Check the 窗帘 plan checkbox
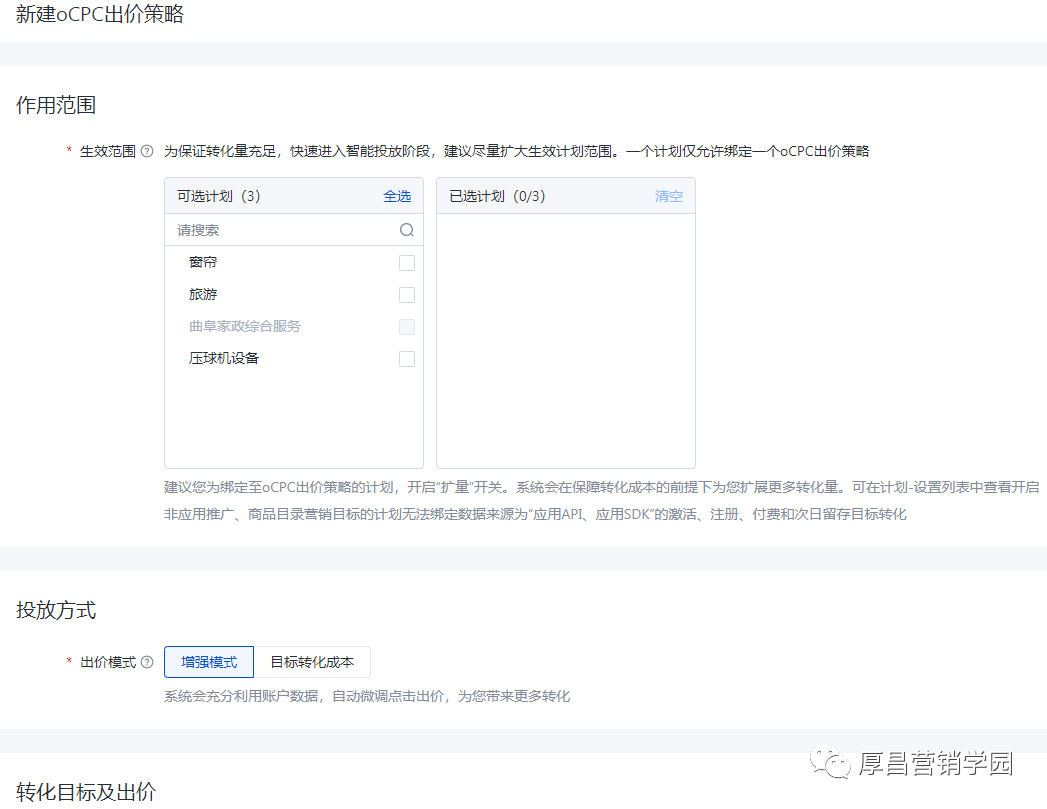Image resolution: width=1047 pixels, height=809 pixels. (x=406, y=262)
